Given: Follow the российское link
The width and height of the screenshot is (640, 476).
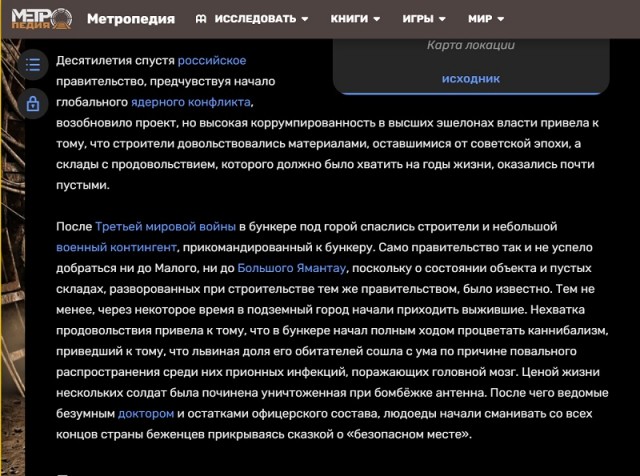Looking at the screenshot, I should tap(212, 60).
